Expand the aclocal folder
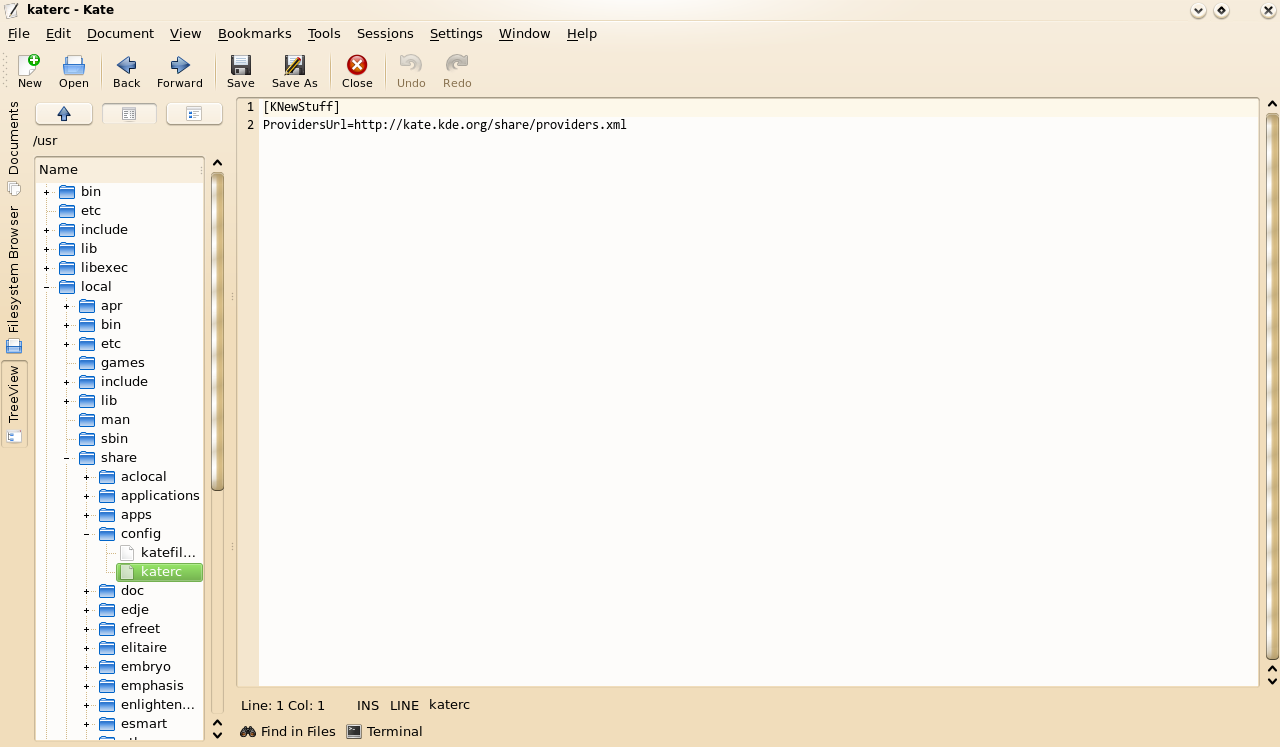 pos(87,477)
